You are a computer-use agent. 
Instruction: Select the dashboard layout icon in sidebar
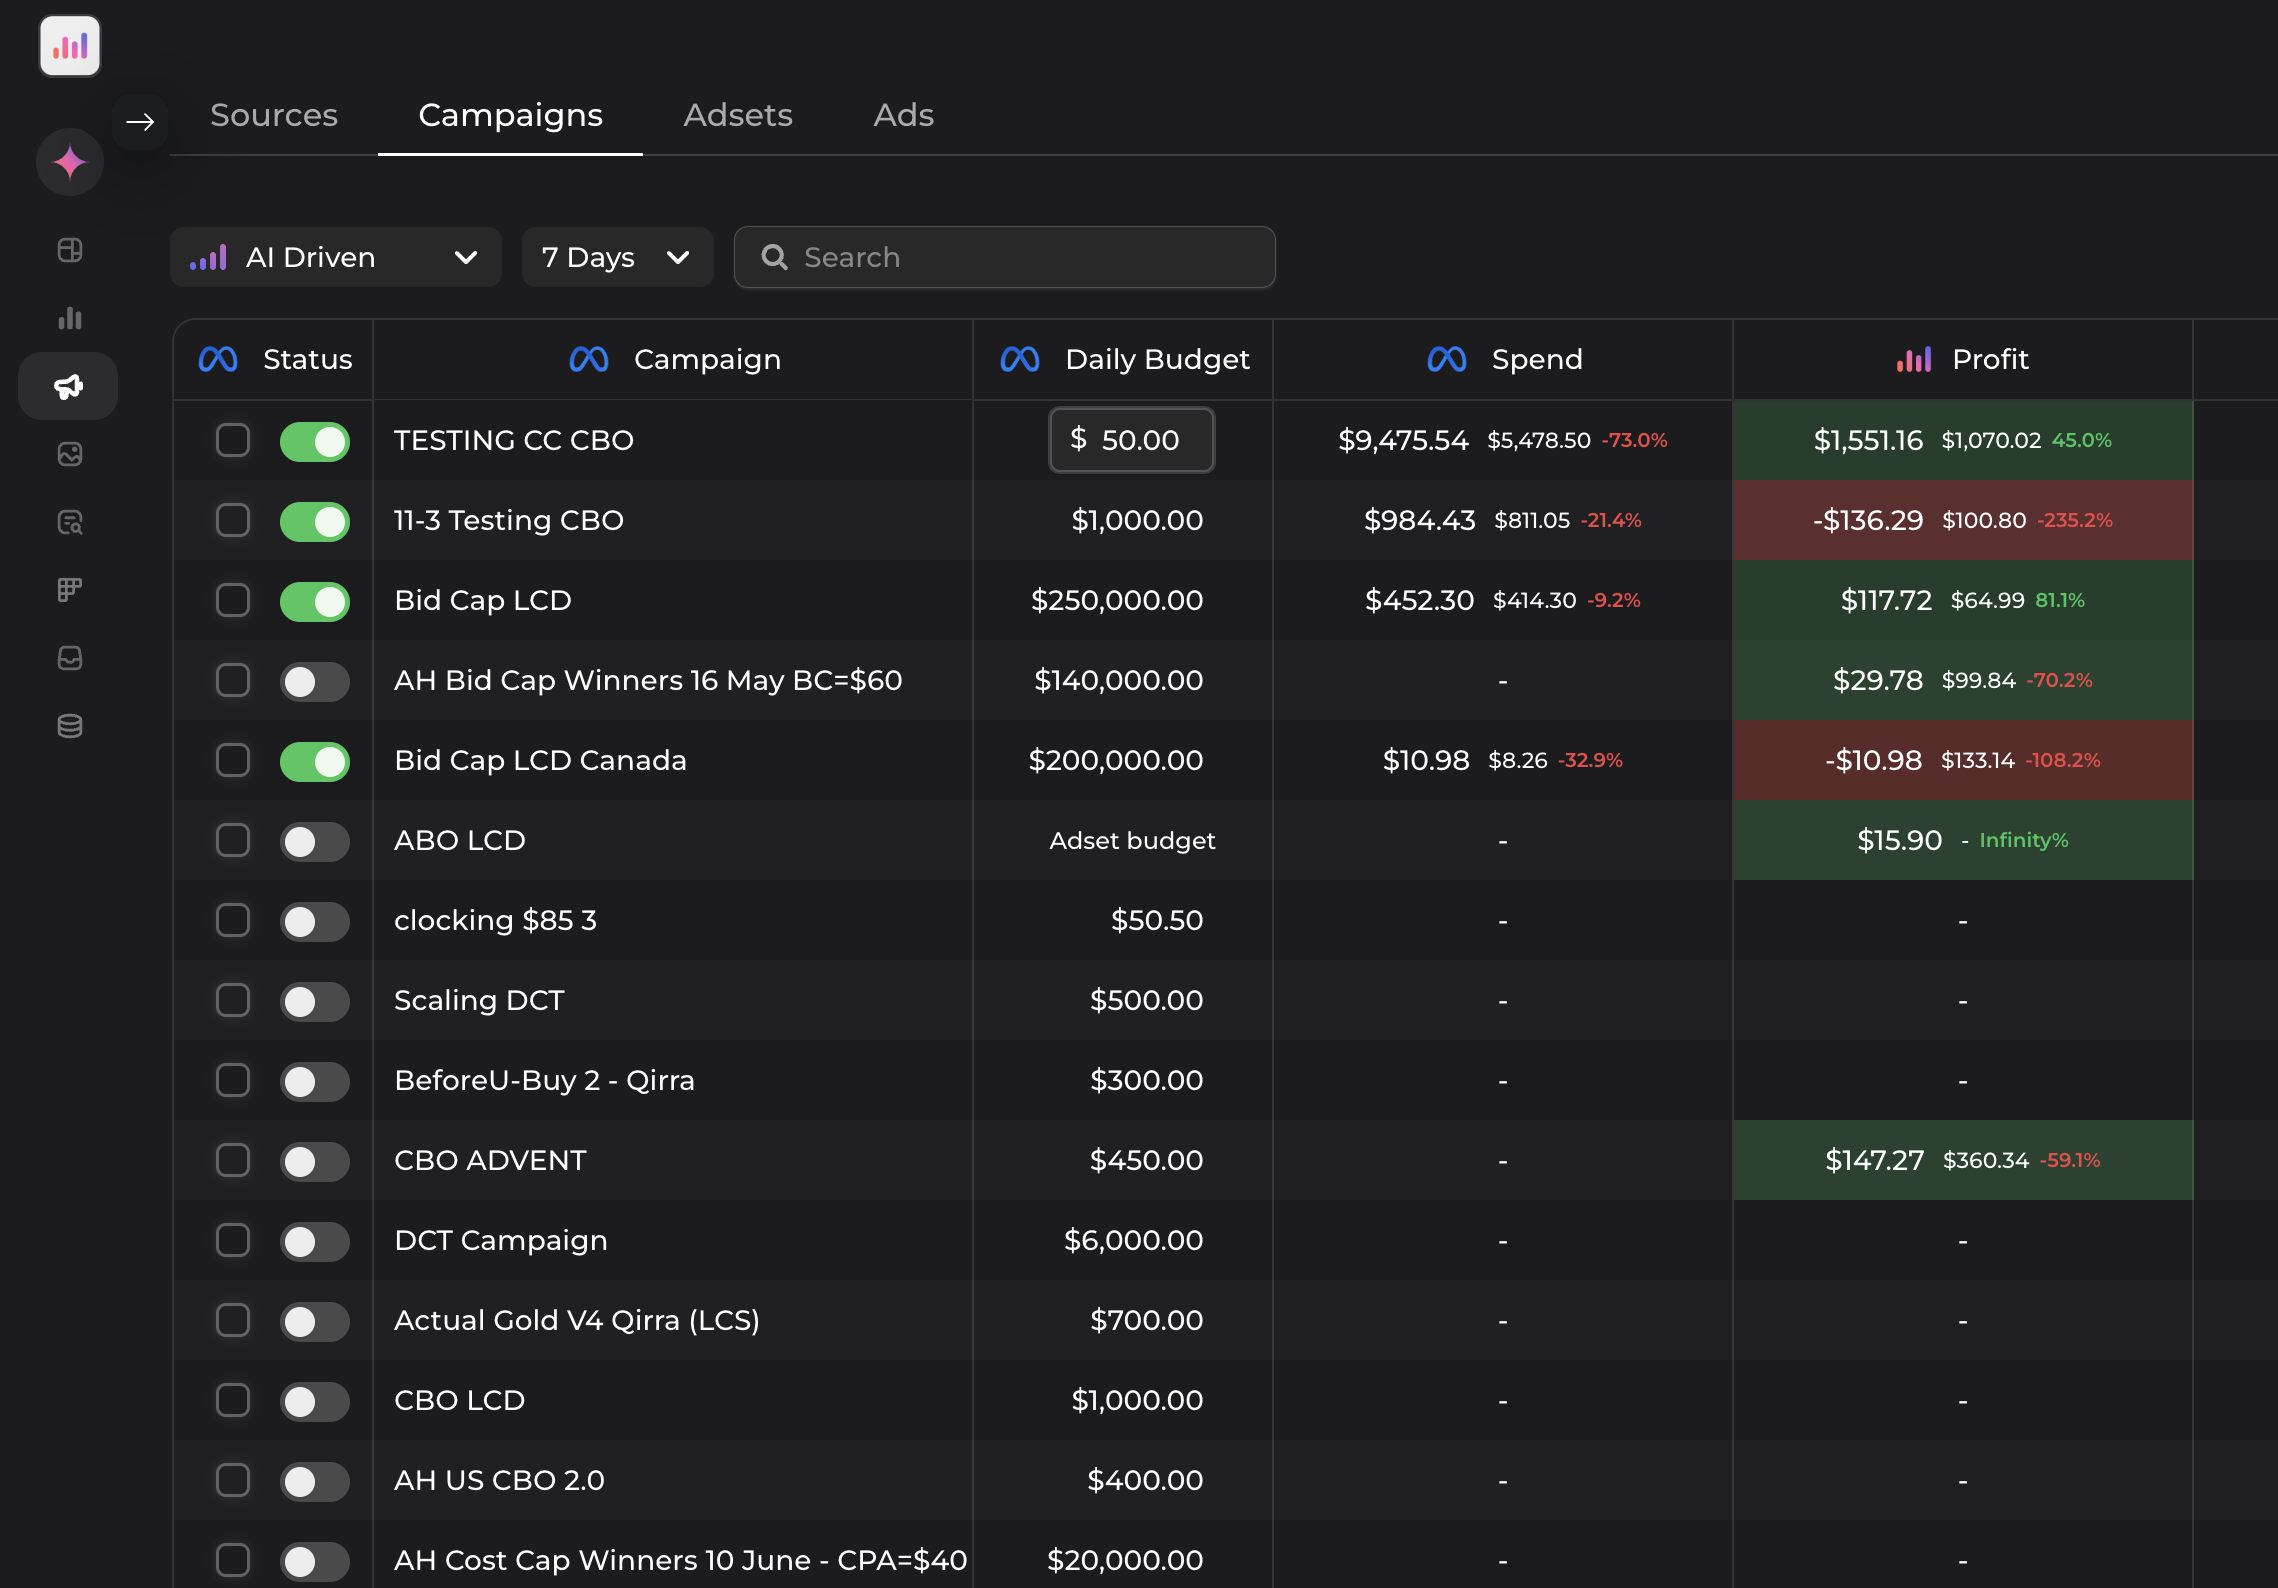tap(69, 250)
